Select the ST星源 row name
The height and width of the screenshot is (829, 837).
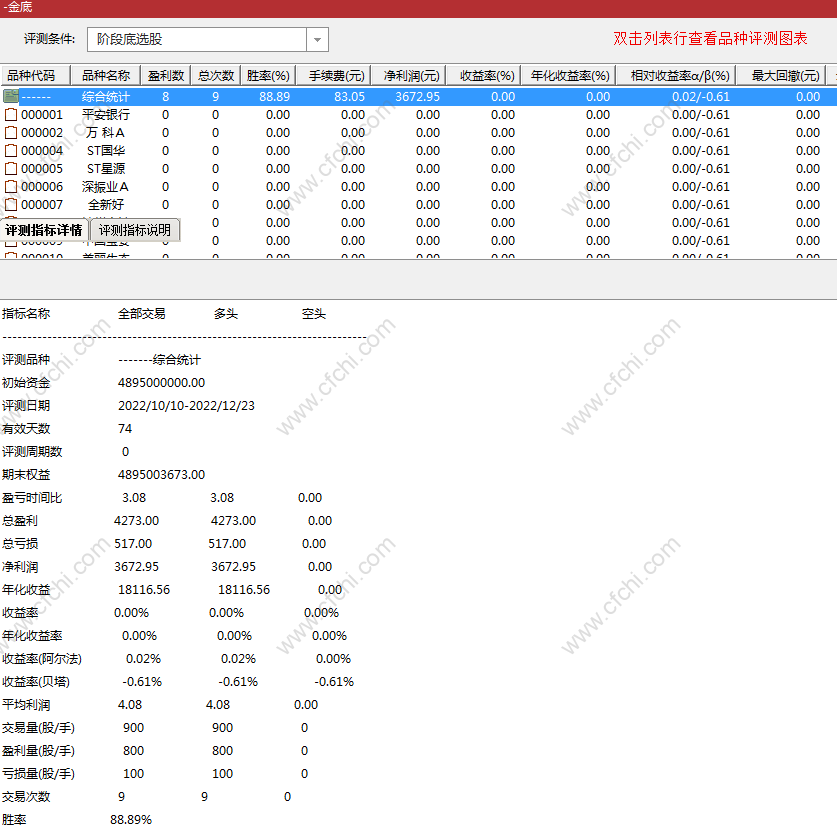pyautogui.click(x=105, y=169)
